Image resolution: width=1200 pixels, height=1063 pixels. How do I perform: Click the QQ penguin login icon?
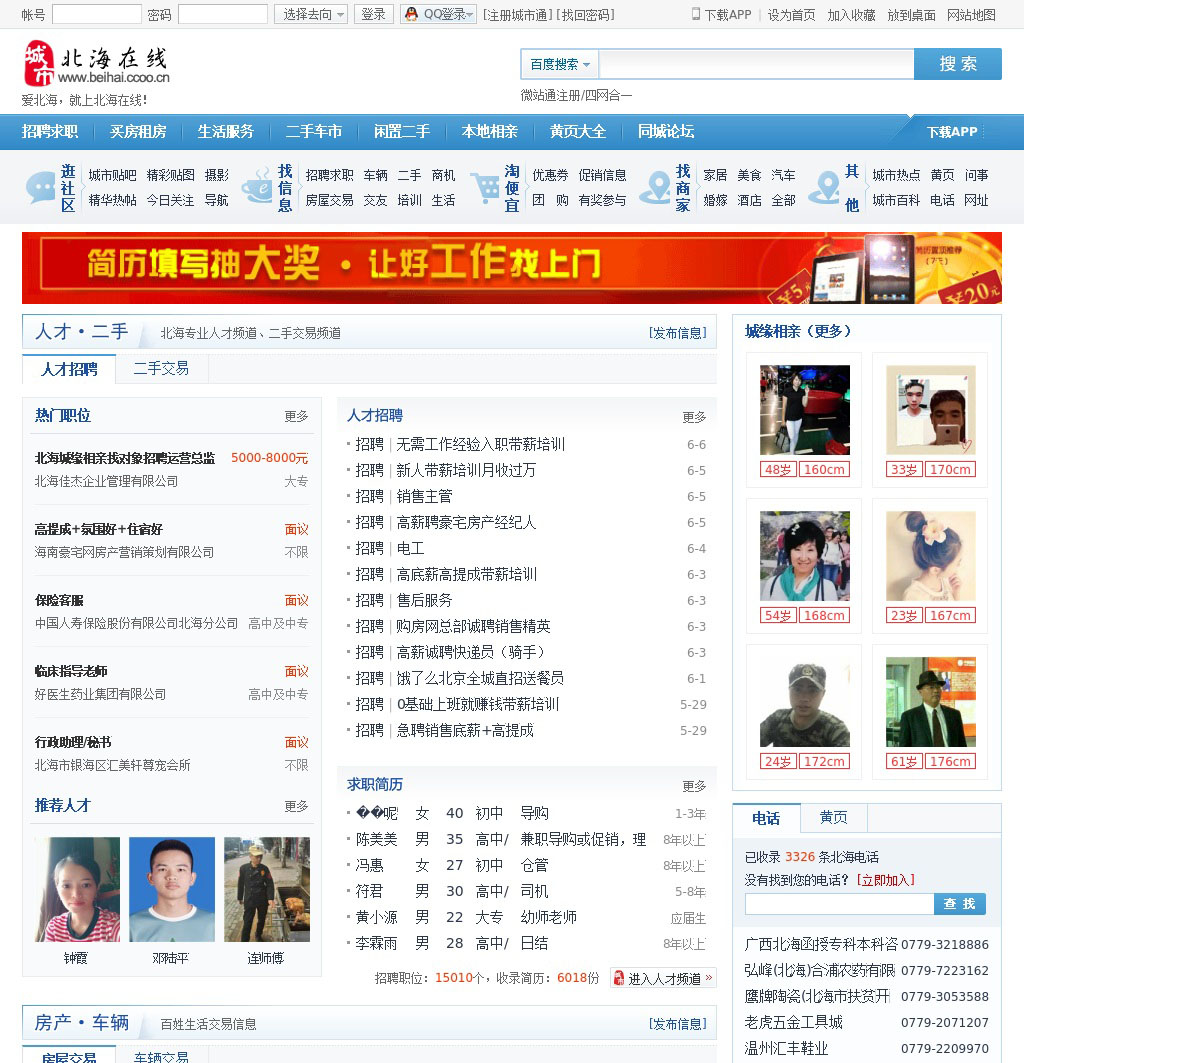click(411, 14)
